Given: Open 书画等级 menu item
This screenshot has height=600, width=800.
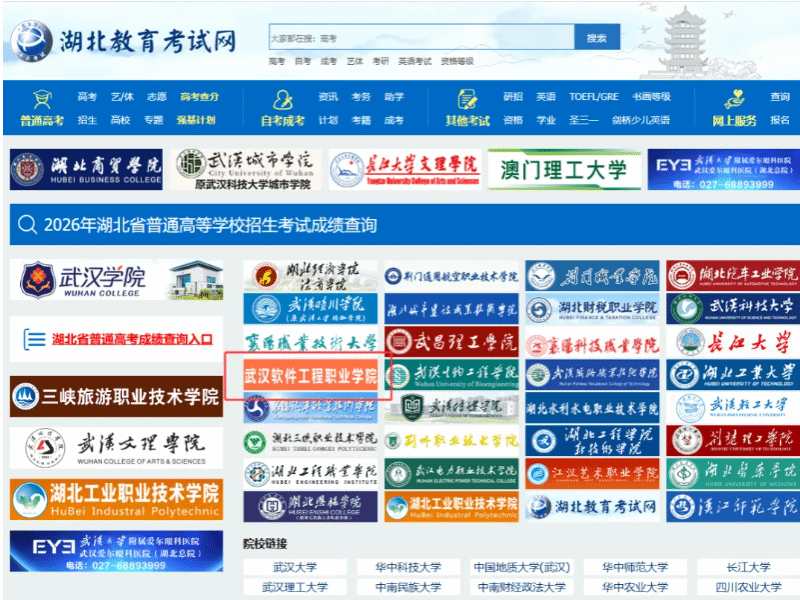Looking at the screenshot, I should (652, 97).
